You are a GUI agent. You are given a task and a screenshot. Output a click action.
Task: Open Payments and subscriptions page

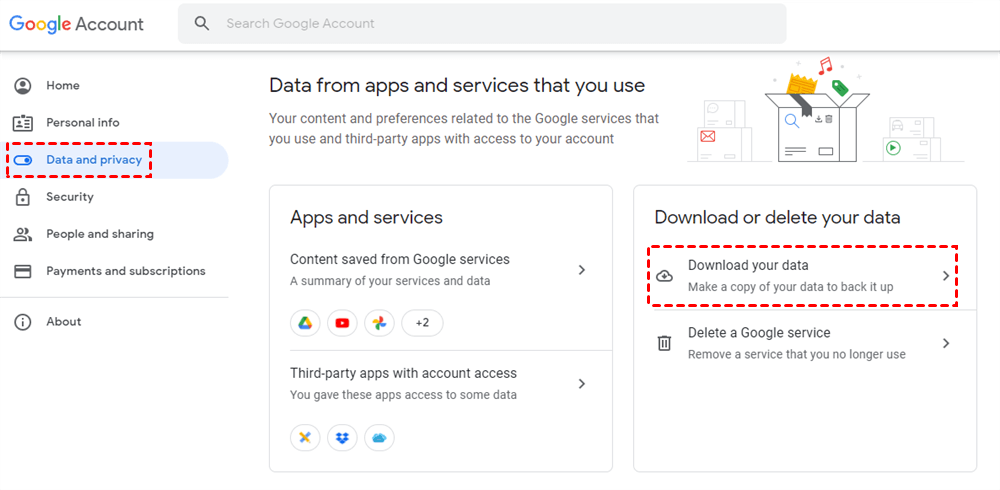tap(125, 271)
